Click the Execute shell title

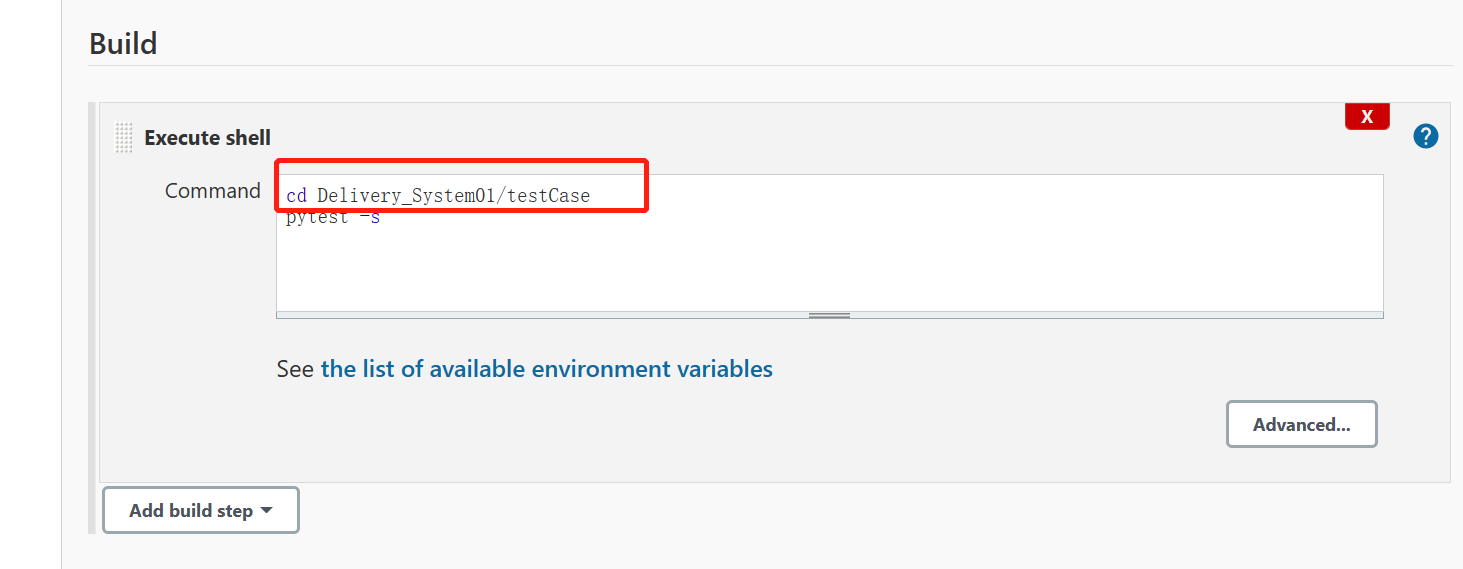click(207, 138)
